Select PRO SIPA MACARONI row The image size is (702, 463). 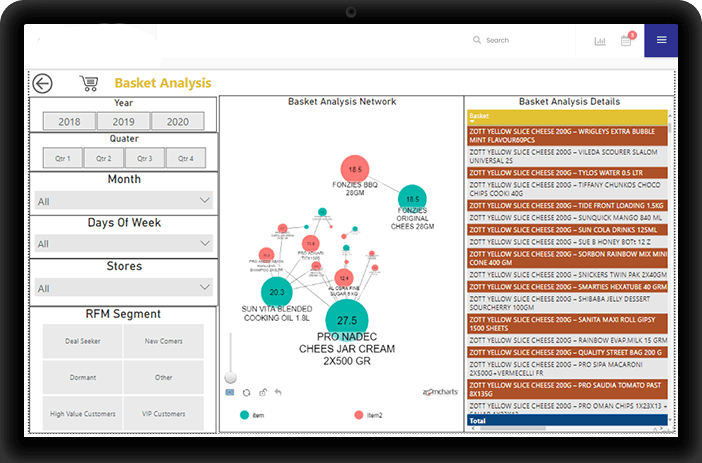[567, 369]
